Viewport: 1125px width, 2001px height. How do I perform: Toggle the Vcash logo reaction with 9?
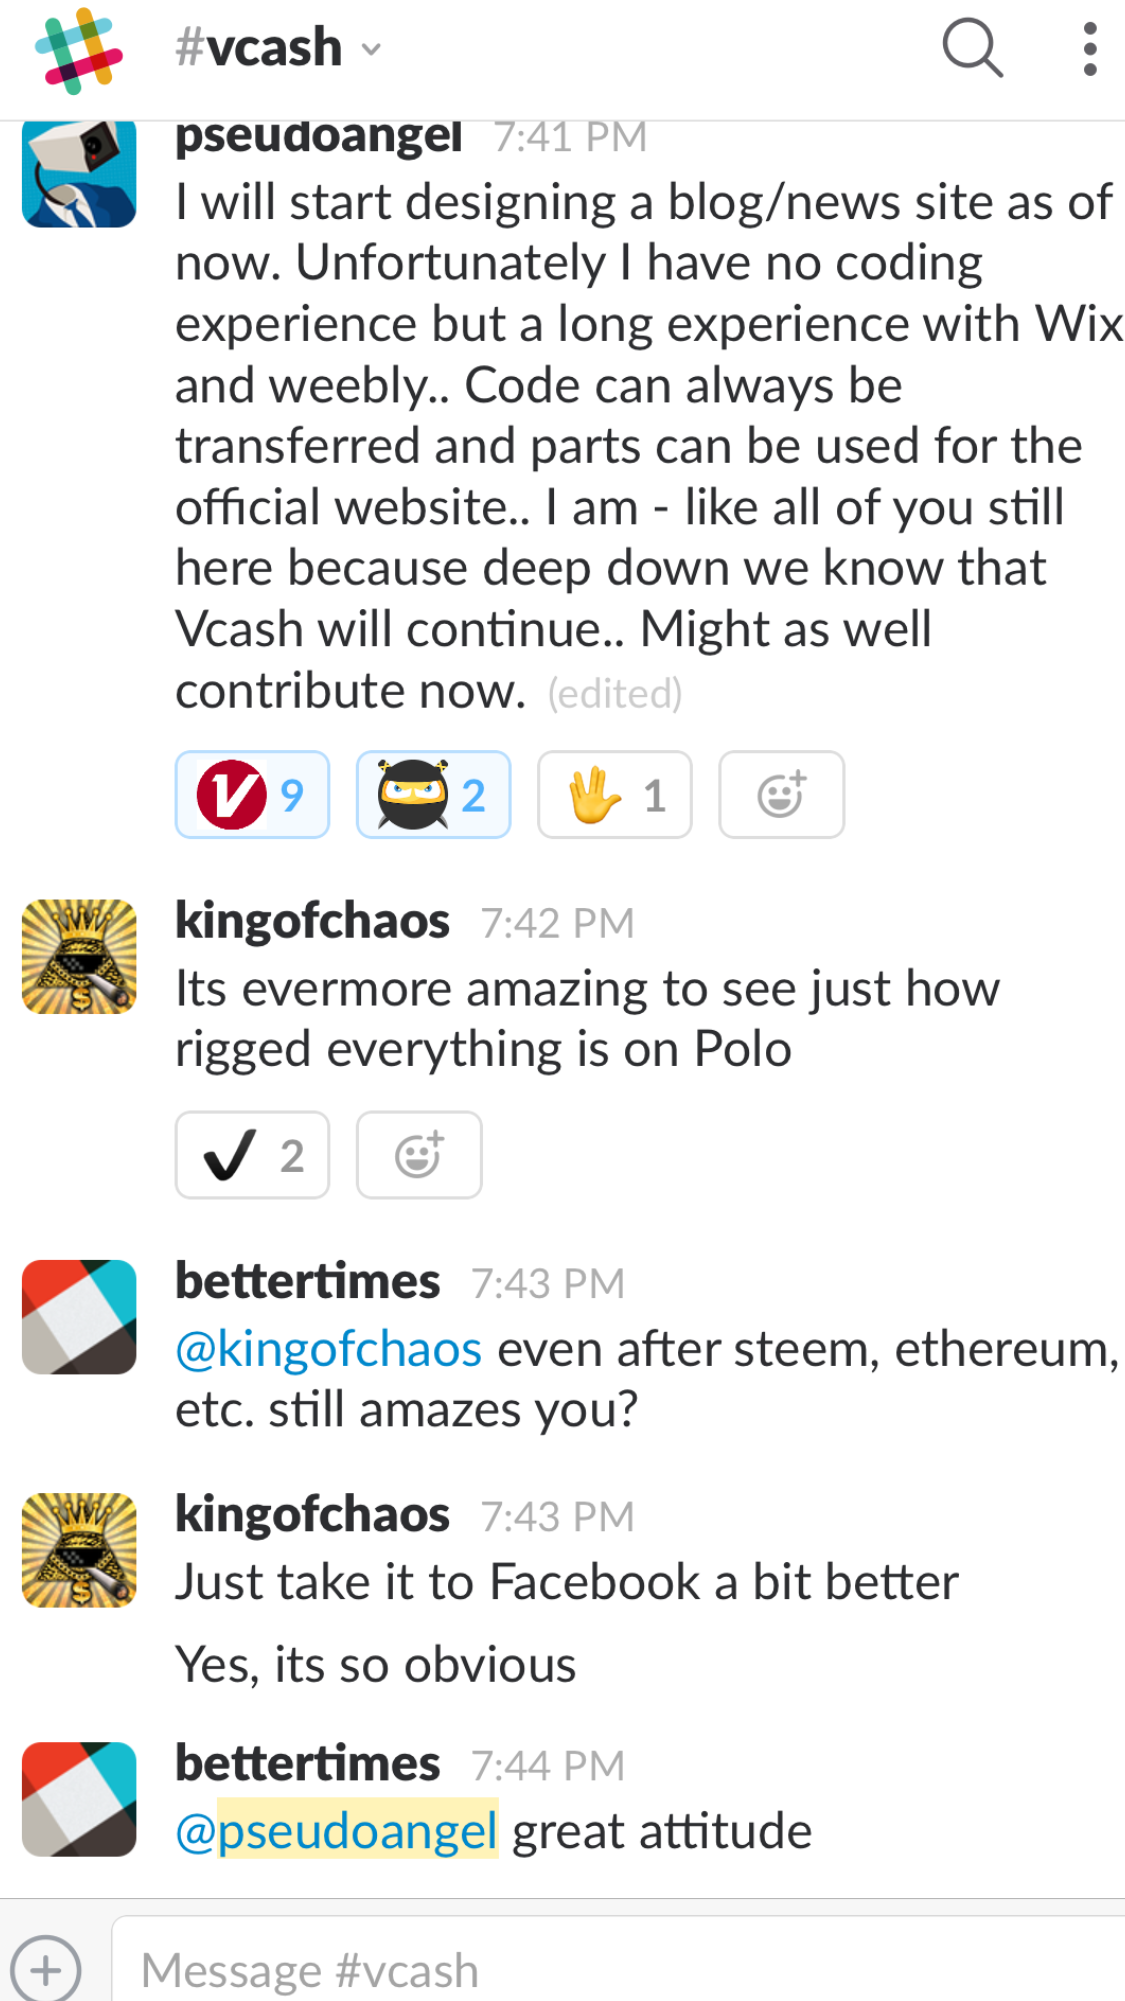[252, 794]
